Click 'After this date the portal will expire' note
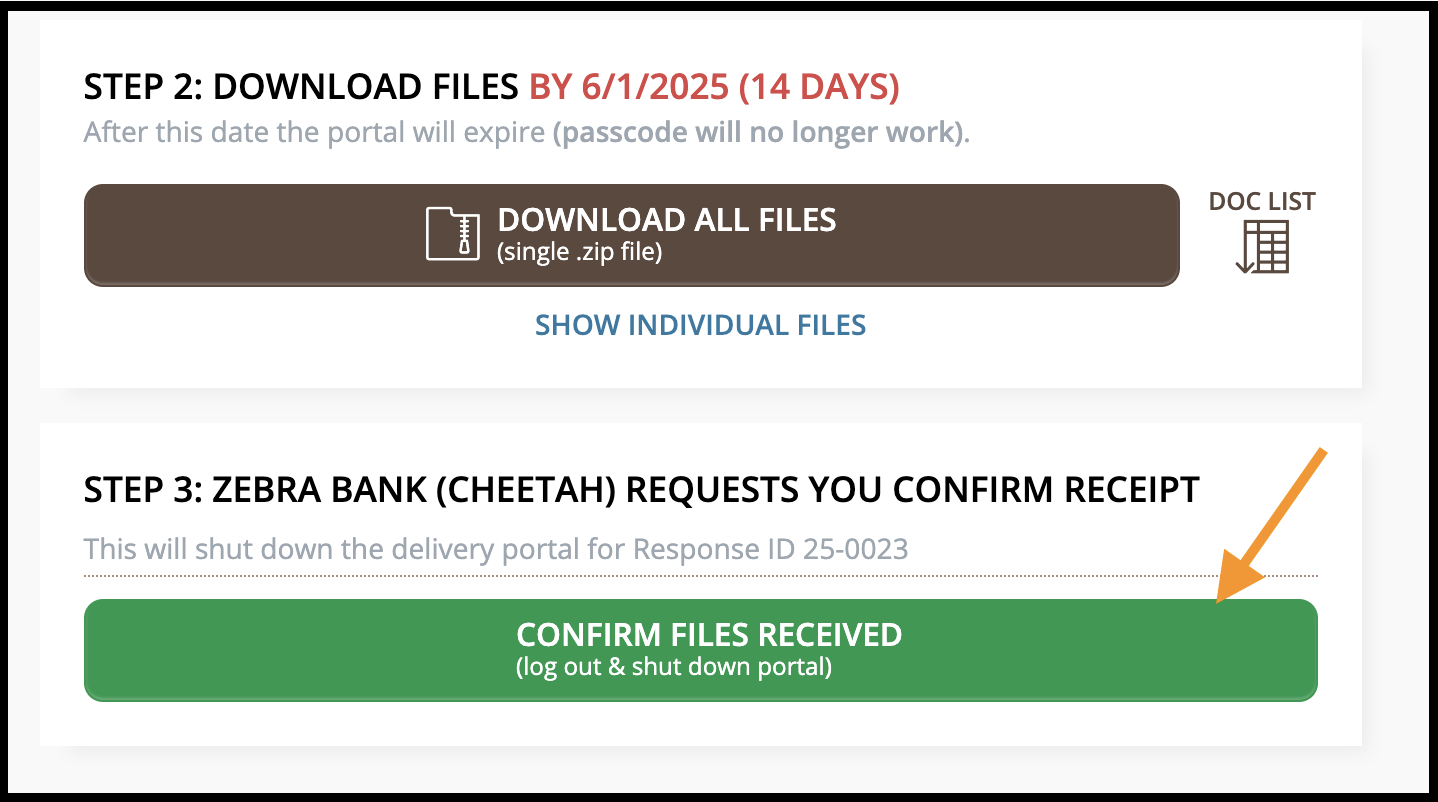The width and height of the screenshot is (1438, 802). click(x=314, y=133)
